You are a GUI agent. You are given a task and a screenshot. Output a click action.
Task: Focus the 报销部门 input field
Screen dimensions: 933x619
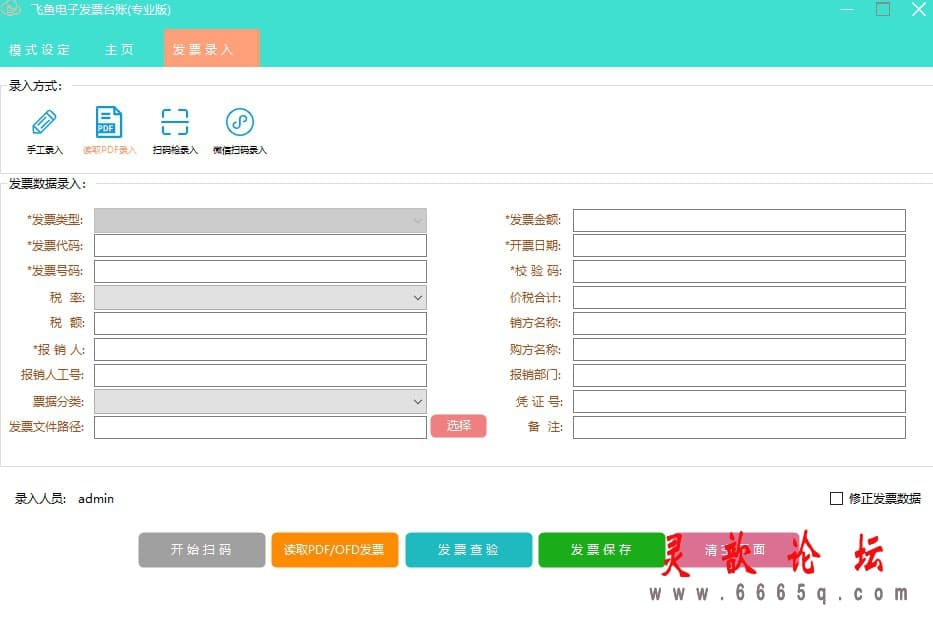click(x=739, y=376)
